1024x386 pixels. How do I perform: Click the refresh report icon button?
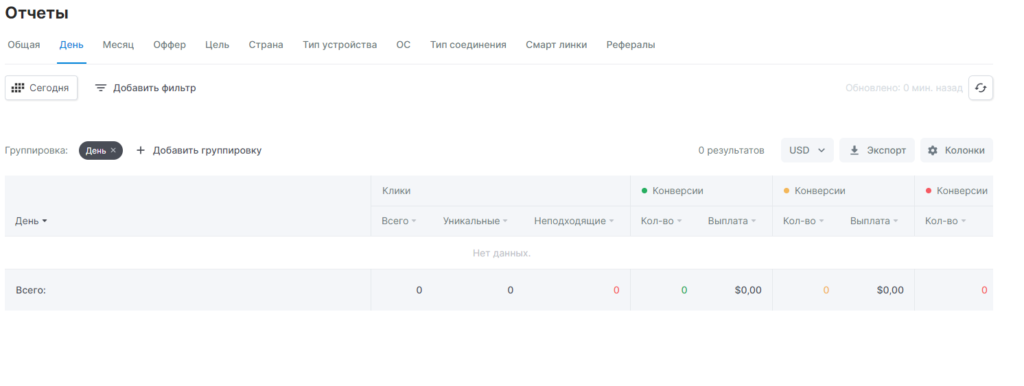980,88
